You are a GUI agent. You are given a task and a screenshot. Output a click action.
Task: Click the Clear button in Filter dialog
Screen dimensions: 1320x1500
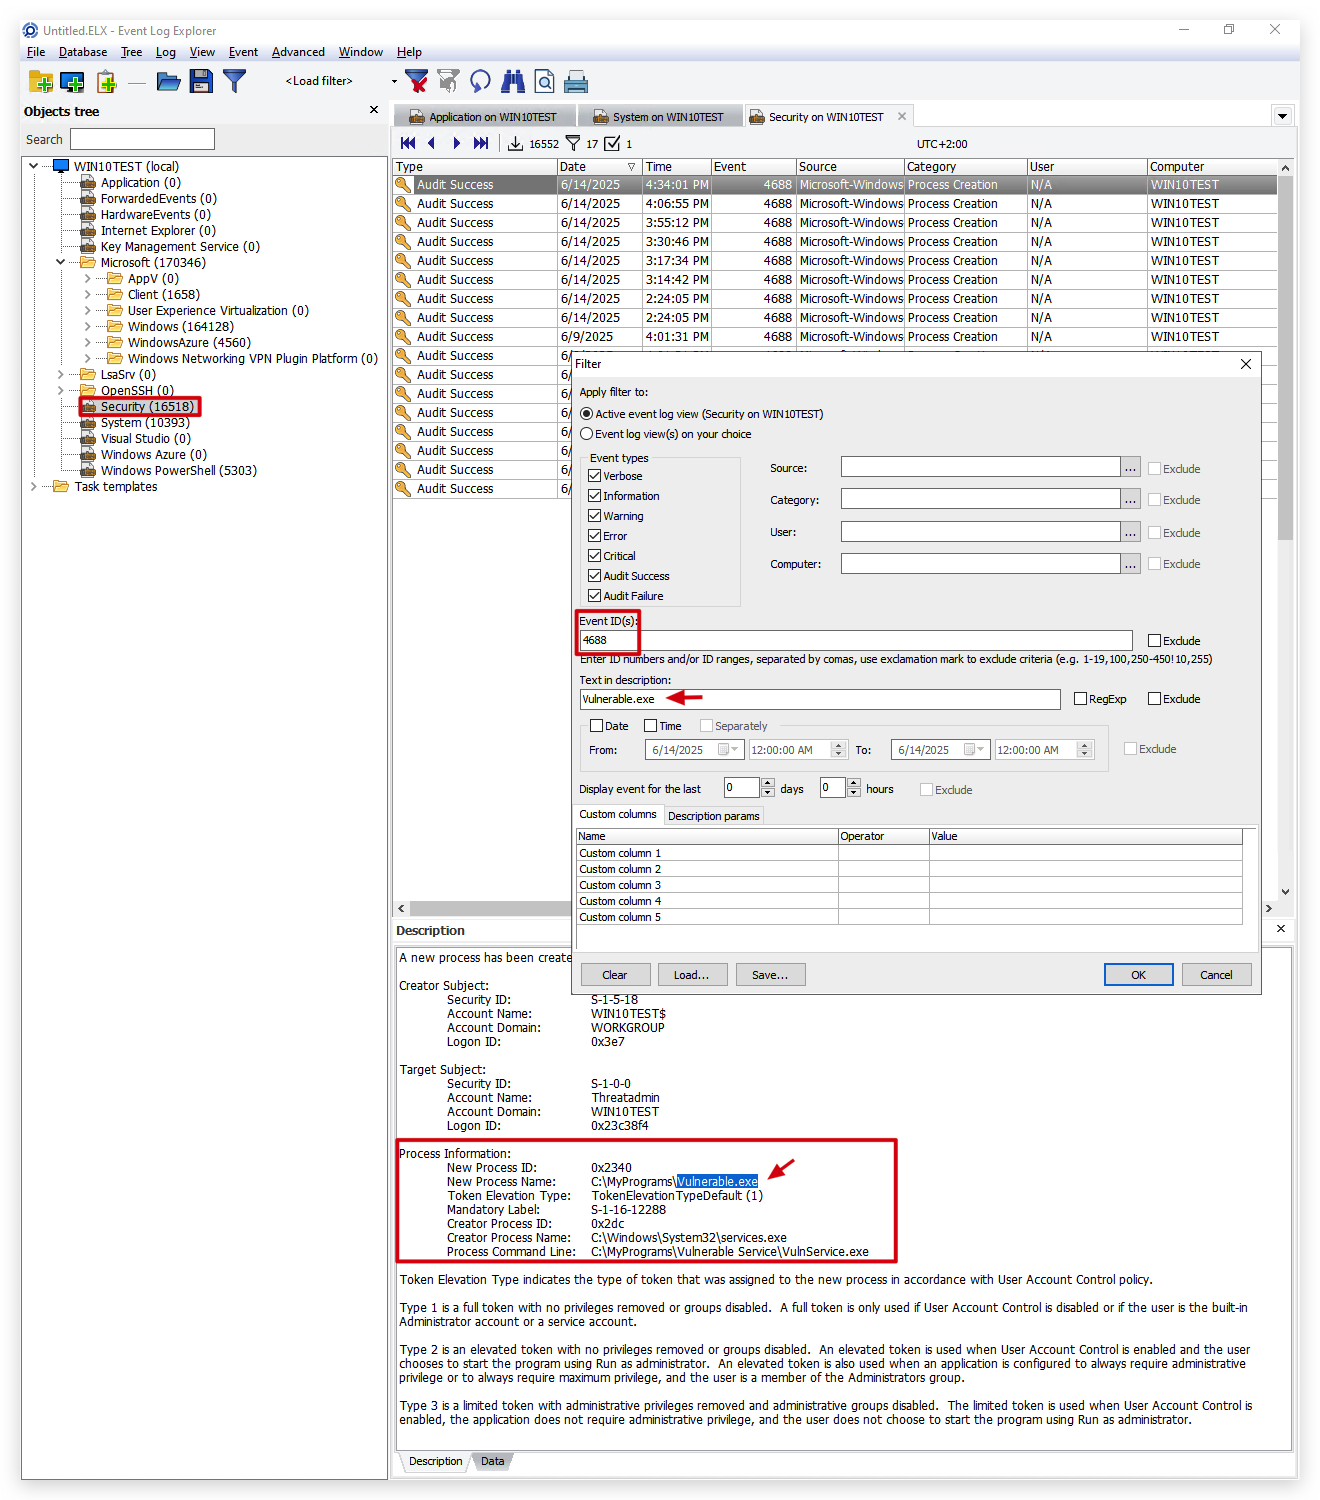[x=615, y=975]
